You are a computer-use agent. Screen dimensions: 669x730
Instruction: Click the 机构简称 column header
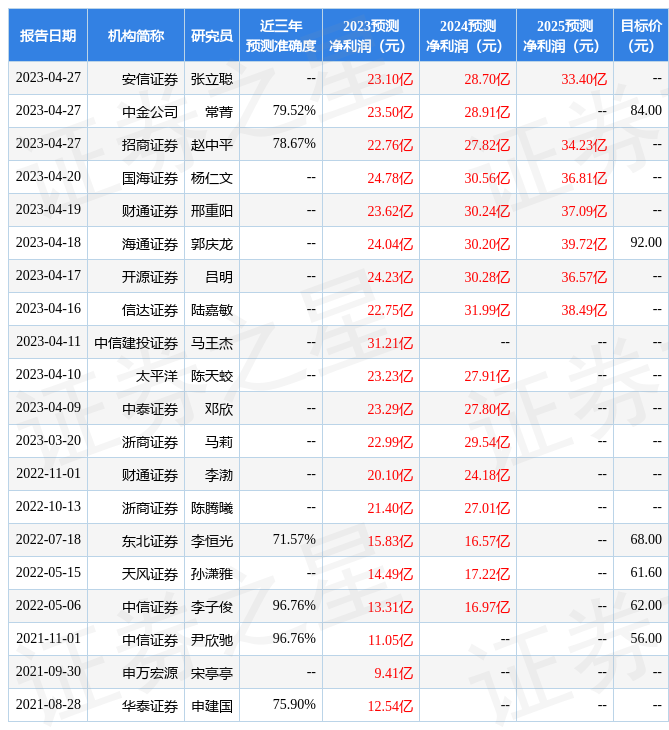(136, 35)
